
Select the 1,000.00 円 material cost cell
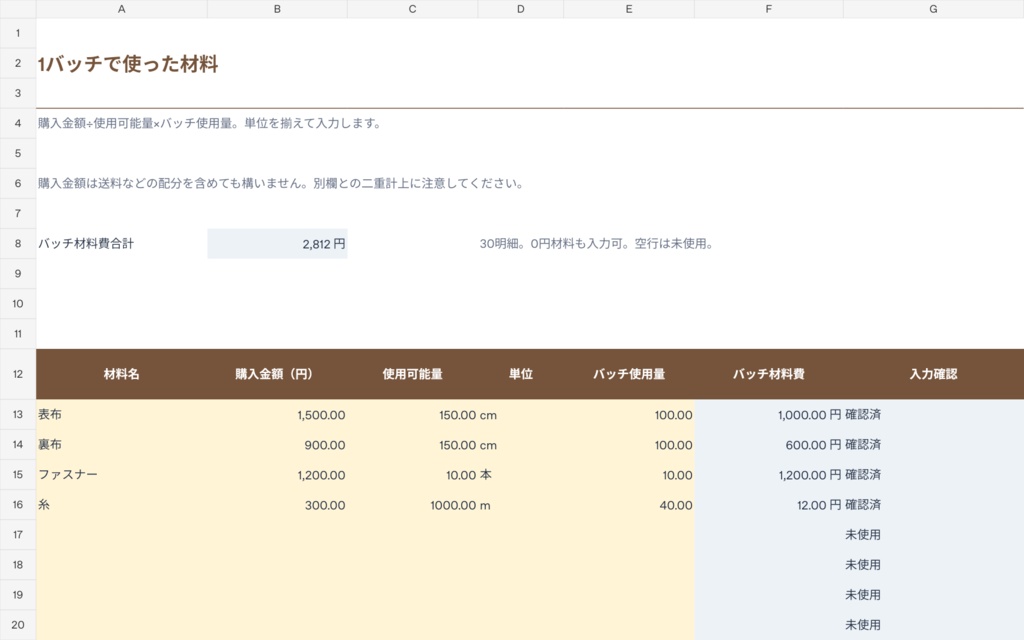coord(769,415)
